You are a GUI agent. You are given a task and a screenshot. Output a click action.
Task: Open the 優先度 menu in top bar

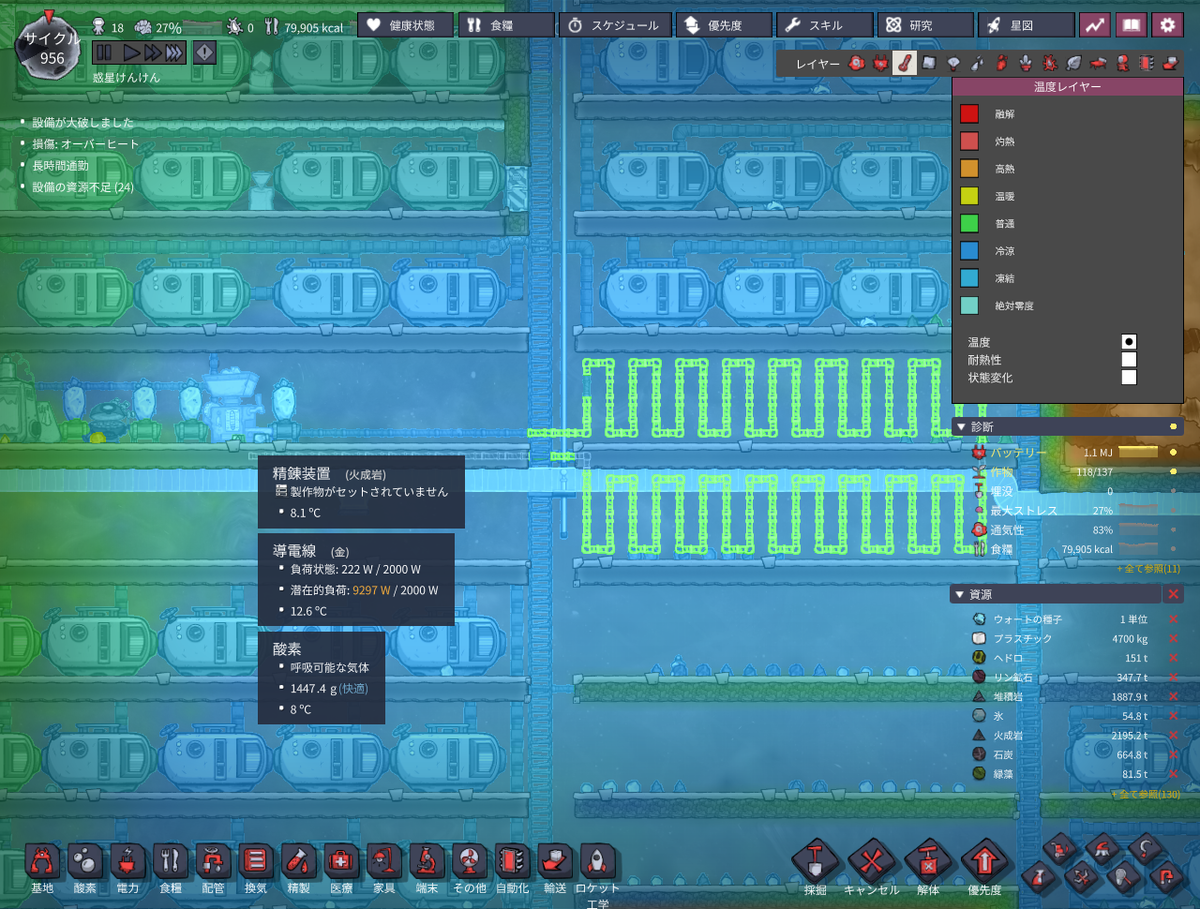(723, 25)
